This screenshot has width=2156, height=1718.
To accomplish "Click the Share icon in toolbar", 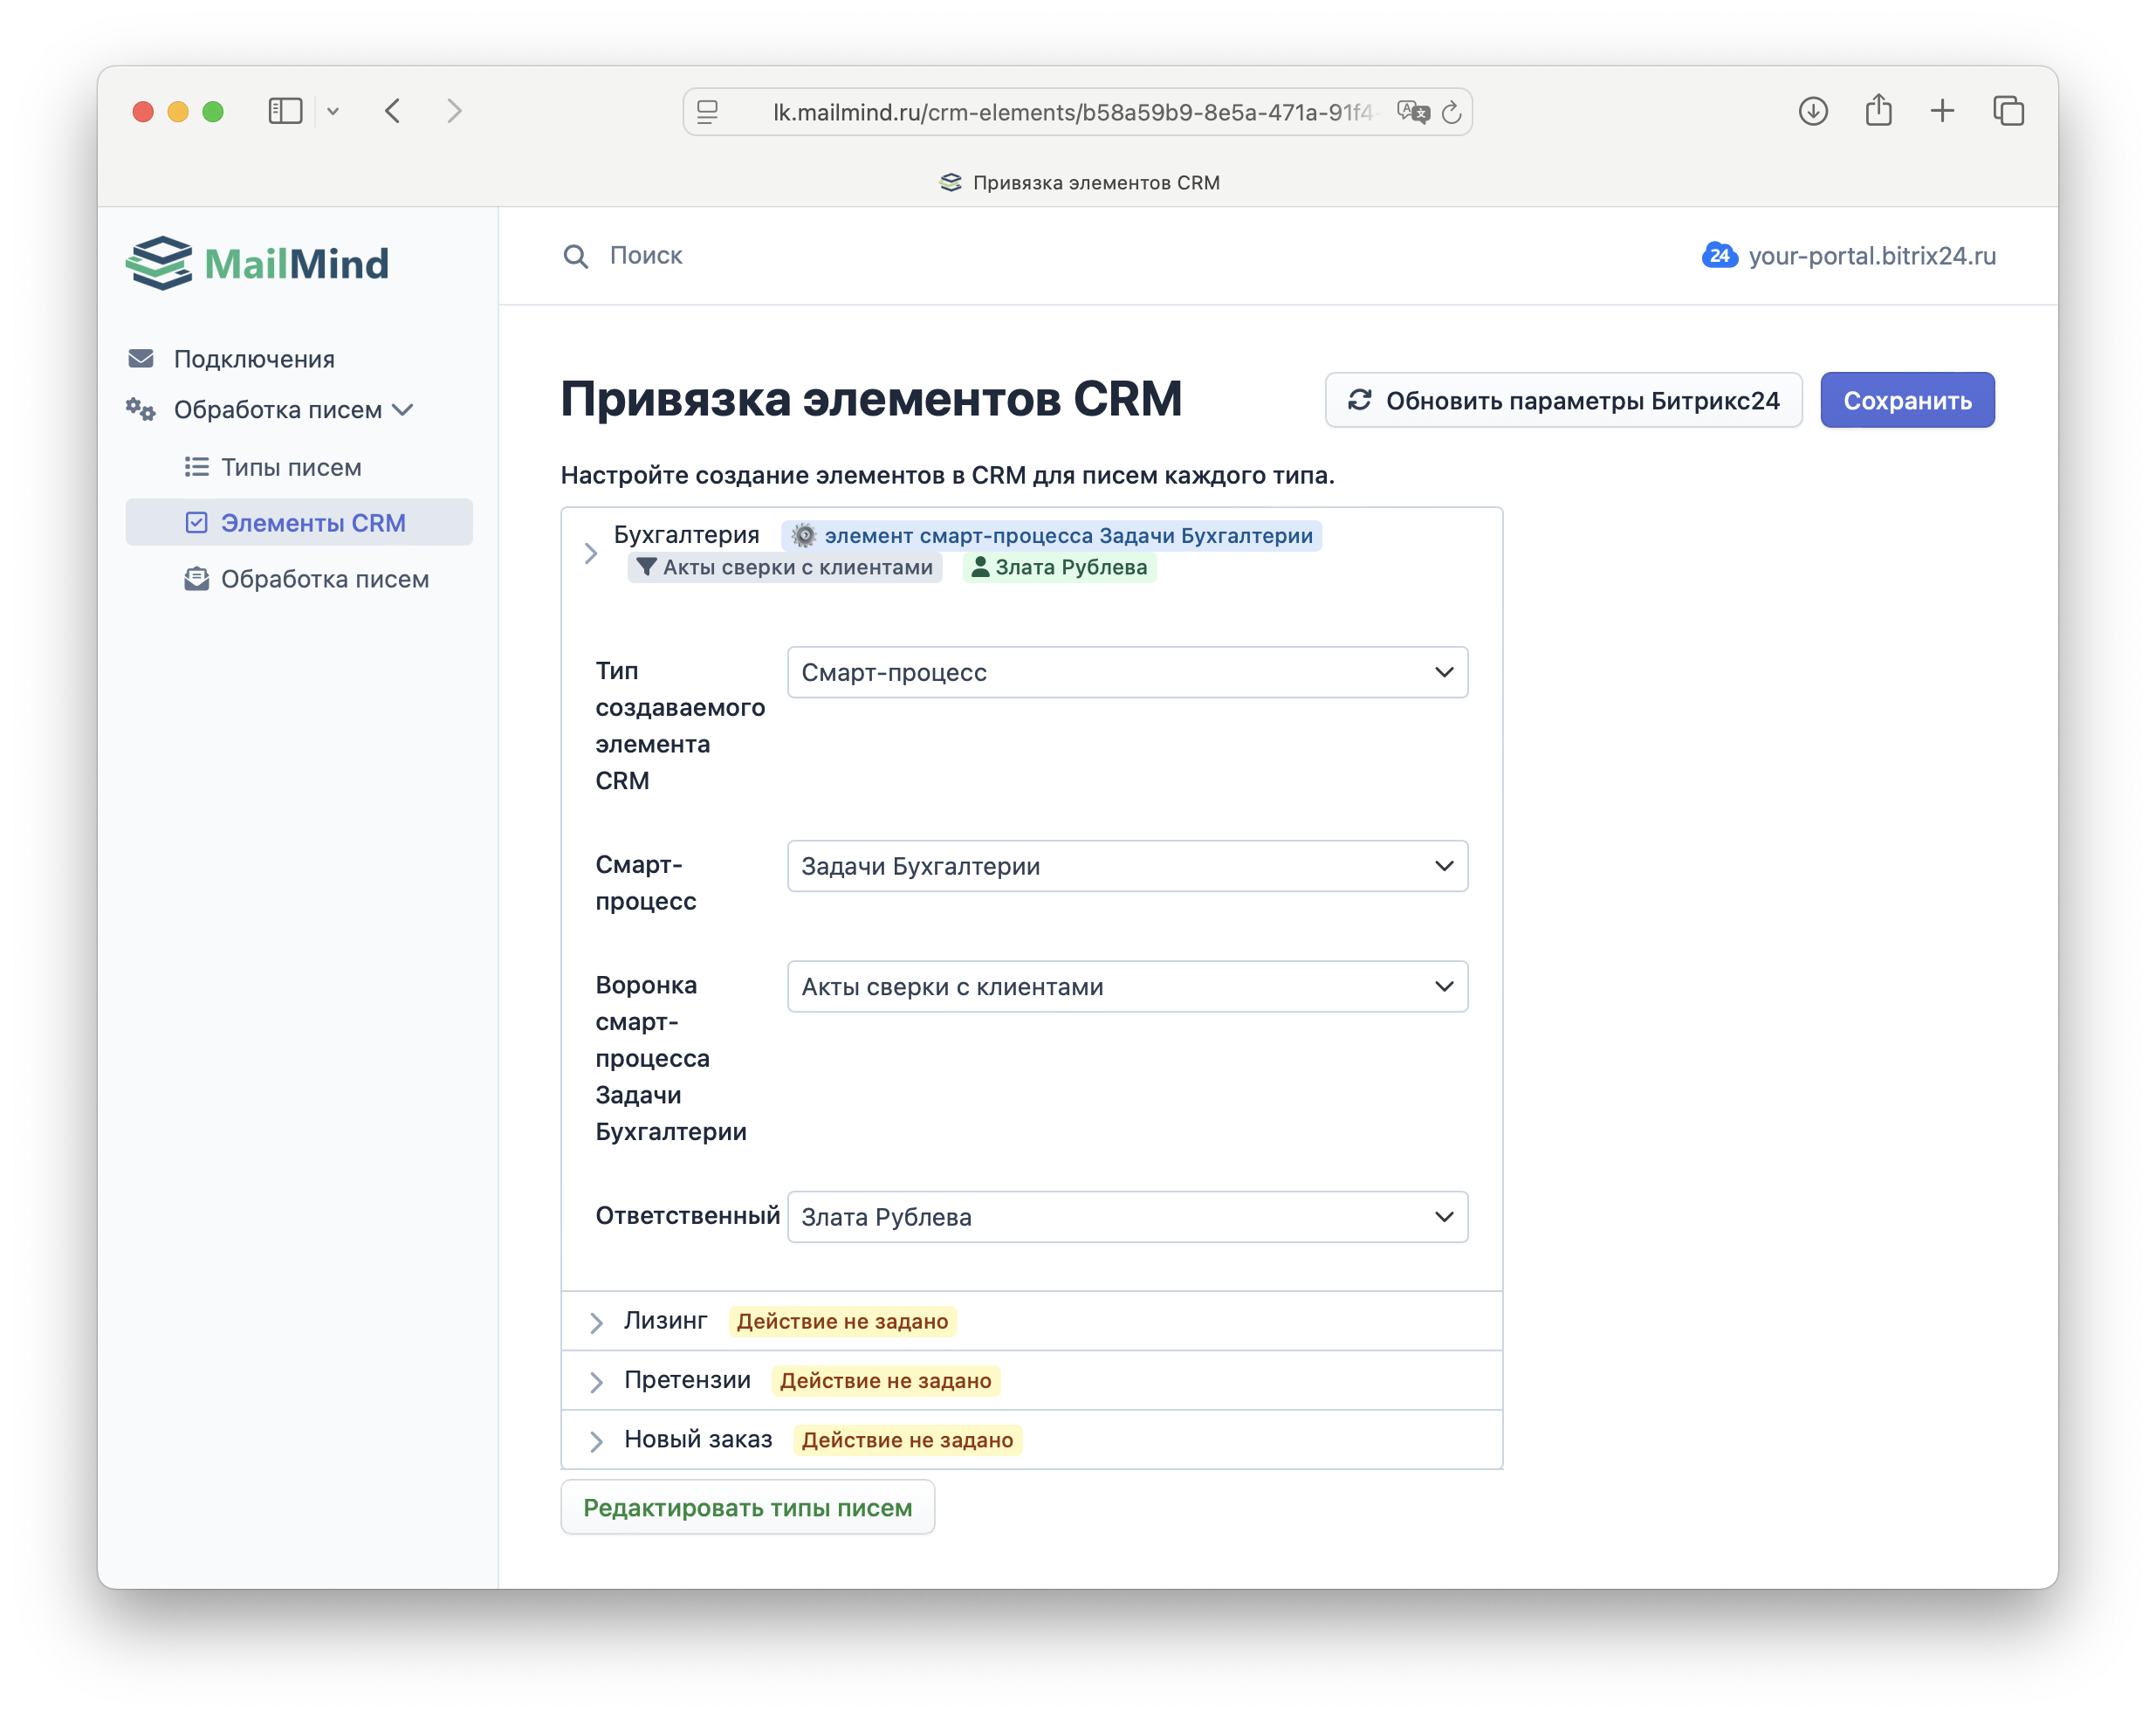I will click(x=1878, y=111).
